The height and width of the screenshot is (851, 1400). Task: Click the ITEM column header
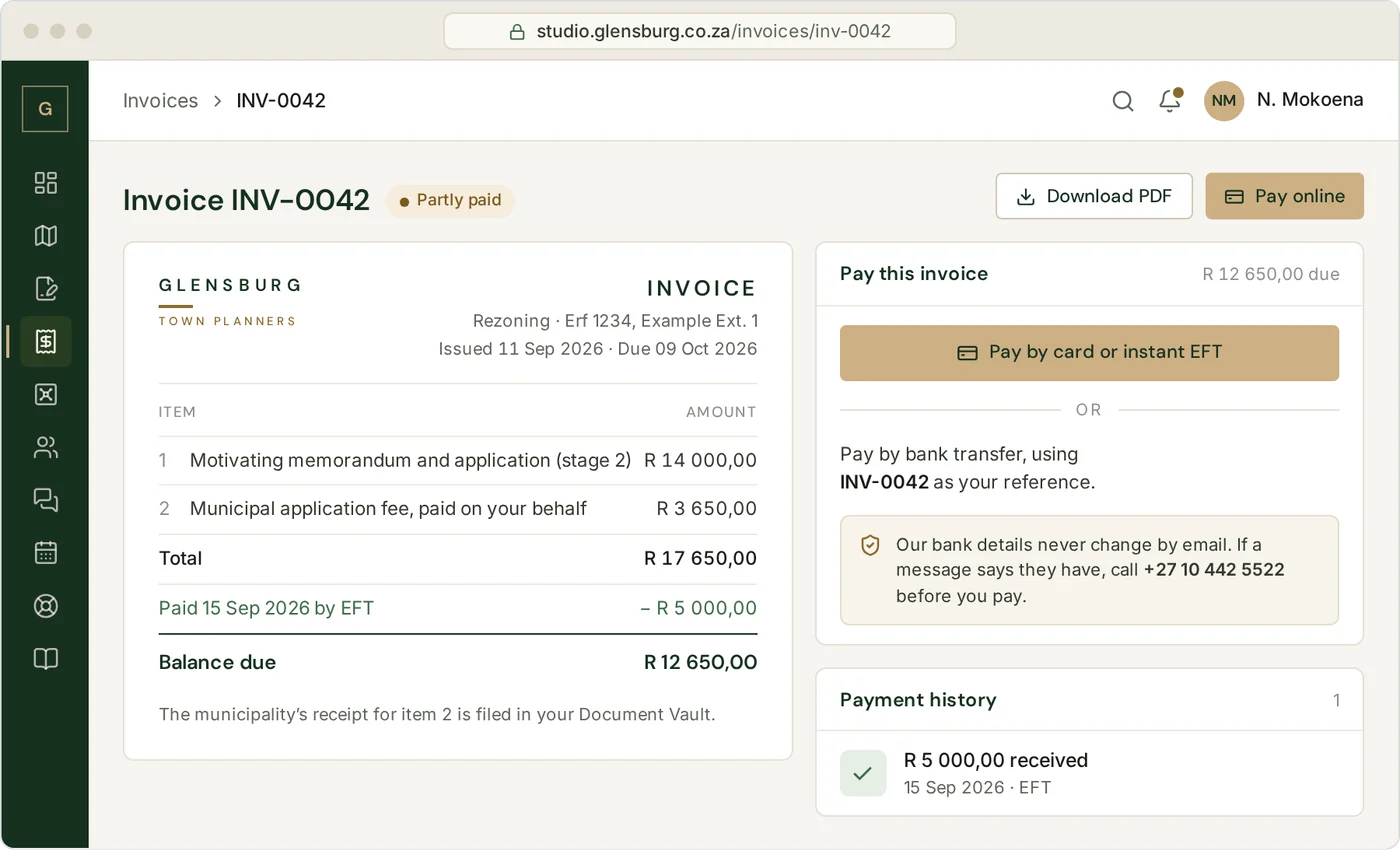(x=177, y=412)
